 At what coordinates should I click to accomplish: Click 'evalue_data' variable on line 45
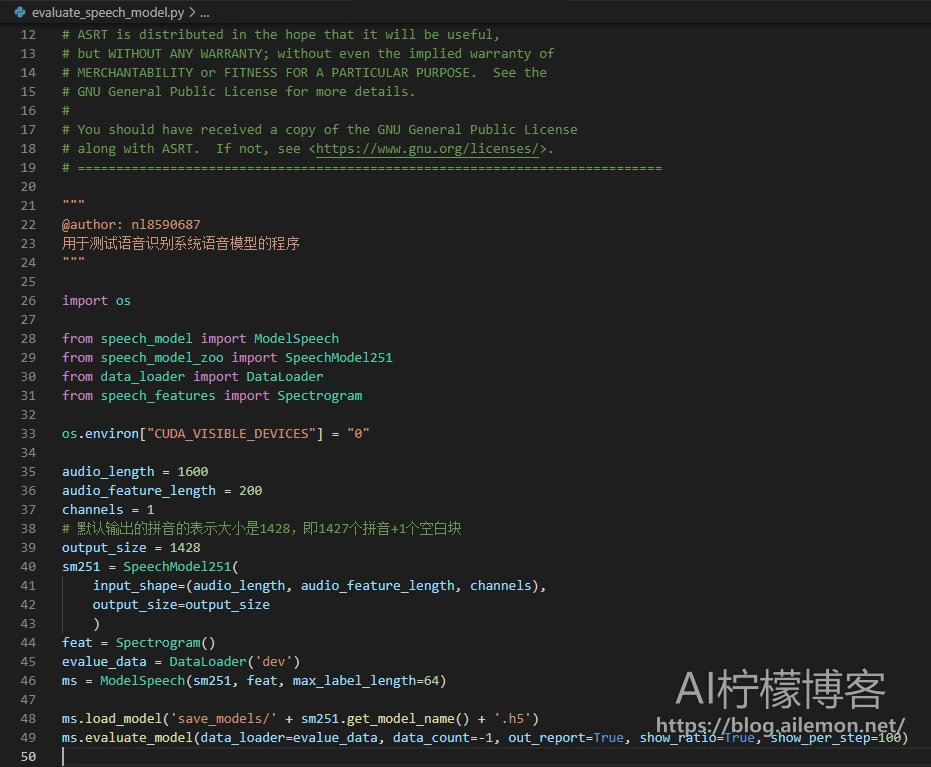click(104, 661)
